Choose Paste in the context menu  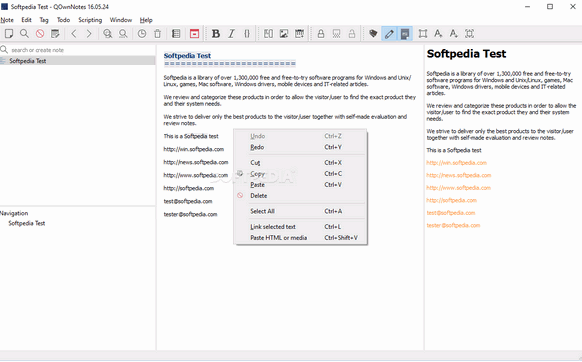click(x=301, y=185)
